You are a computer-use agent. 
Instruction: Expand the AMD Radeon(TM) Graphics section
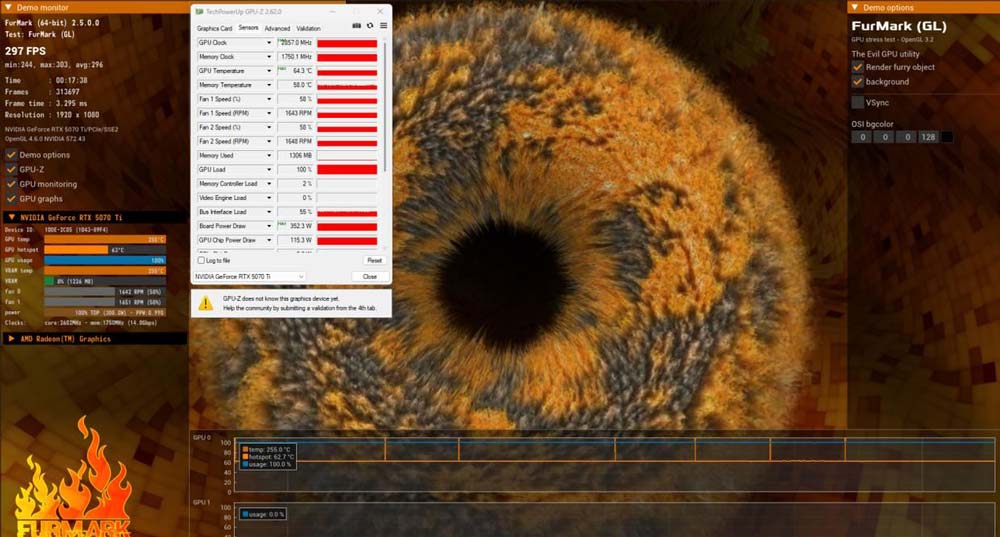point(11,339)
